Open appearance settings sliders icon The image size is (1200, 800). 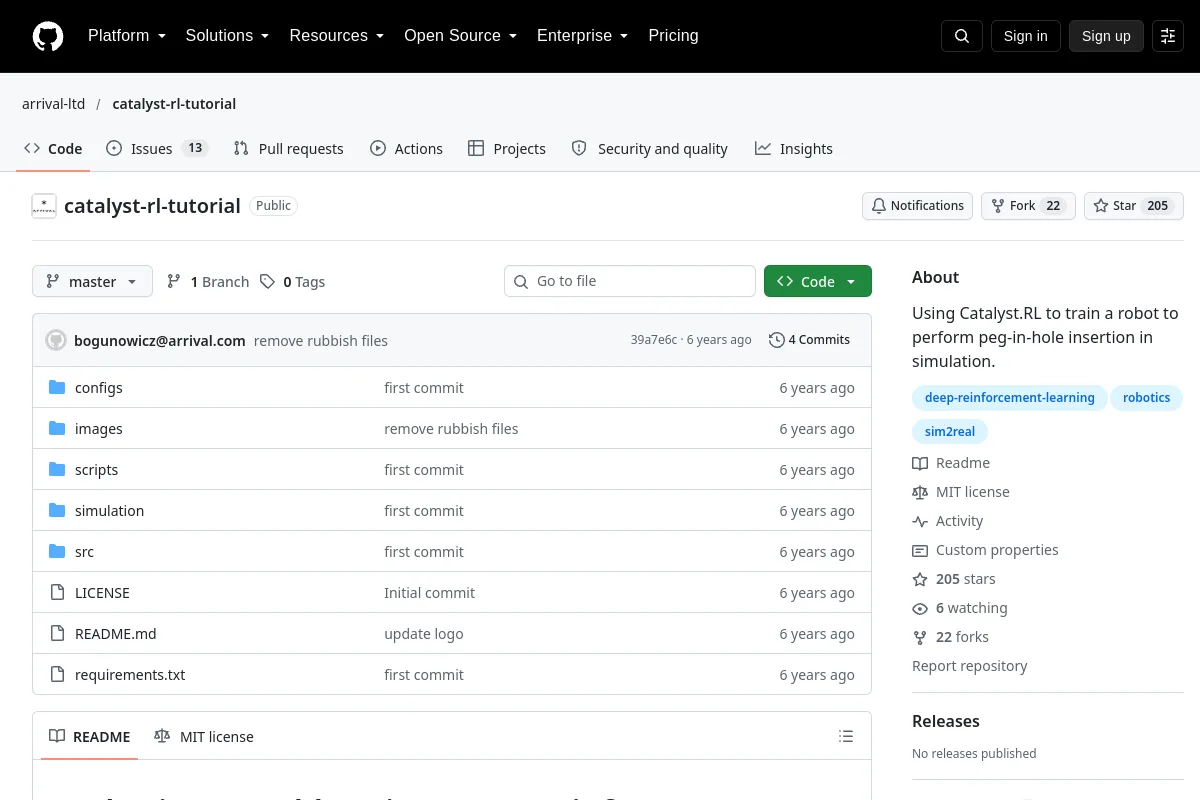1168,36
